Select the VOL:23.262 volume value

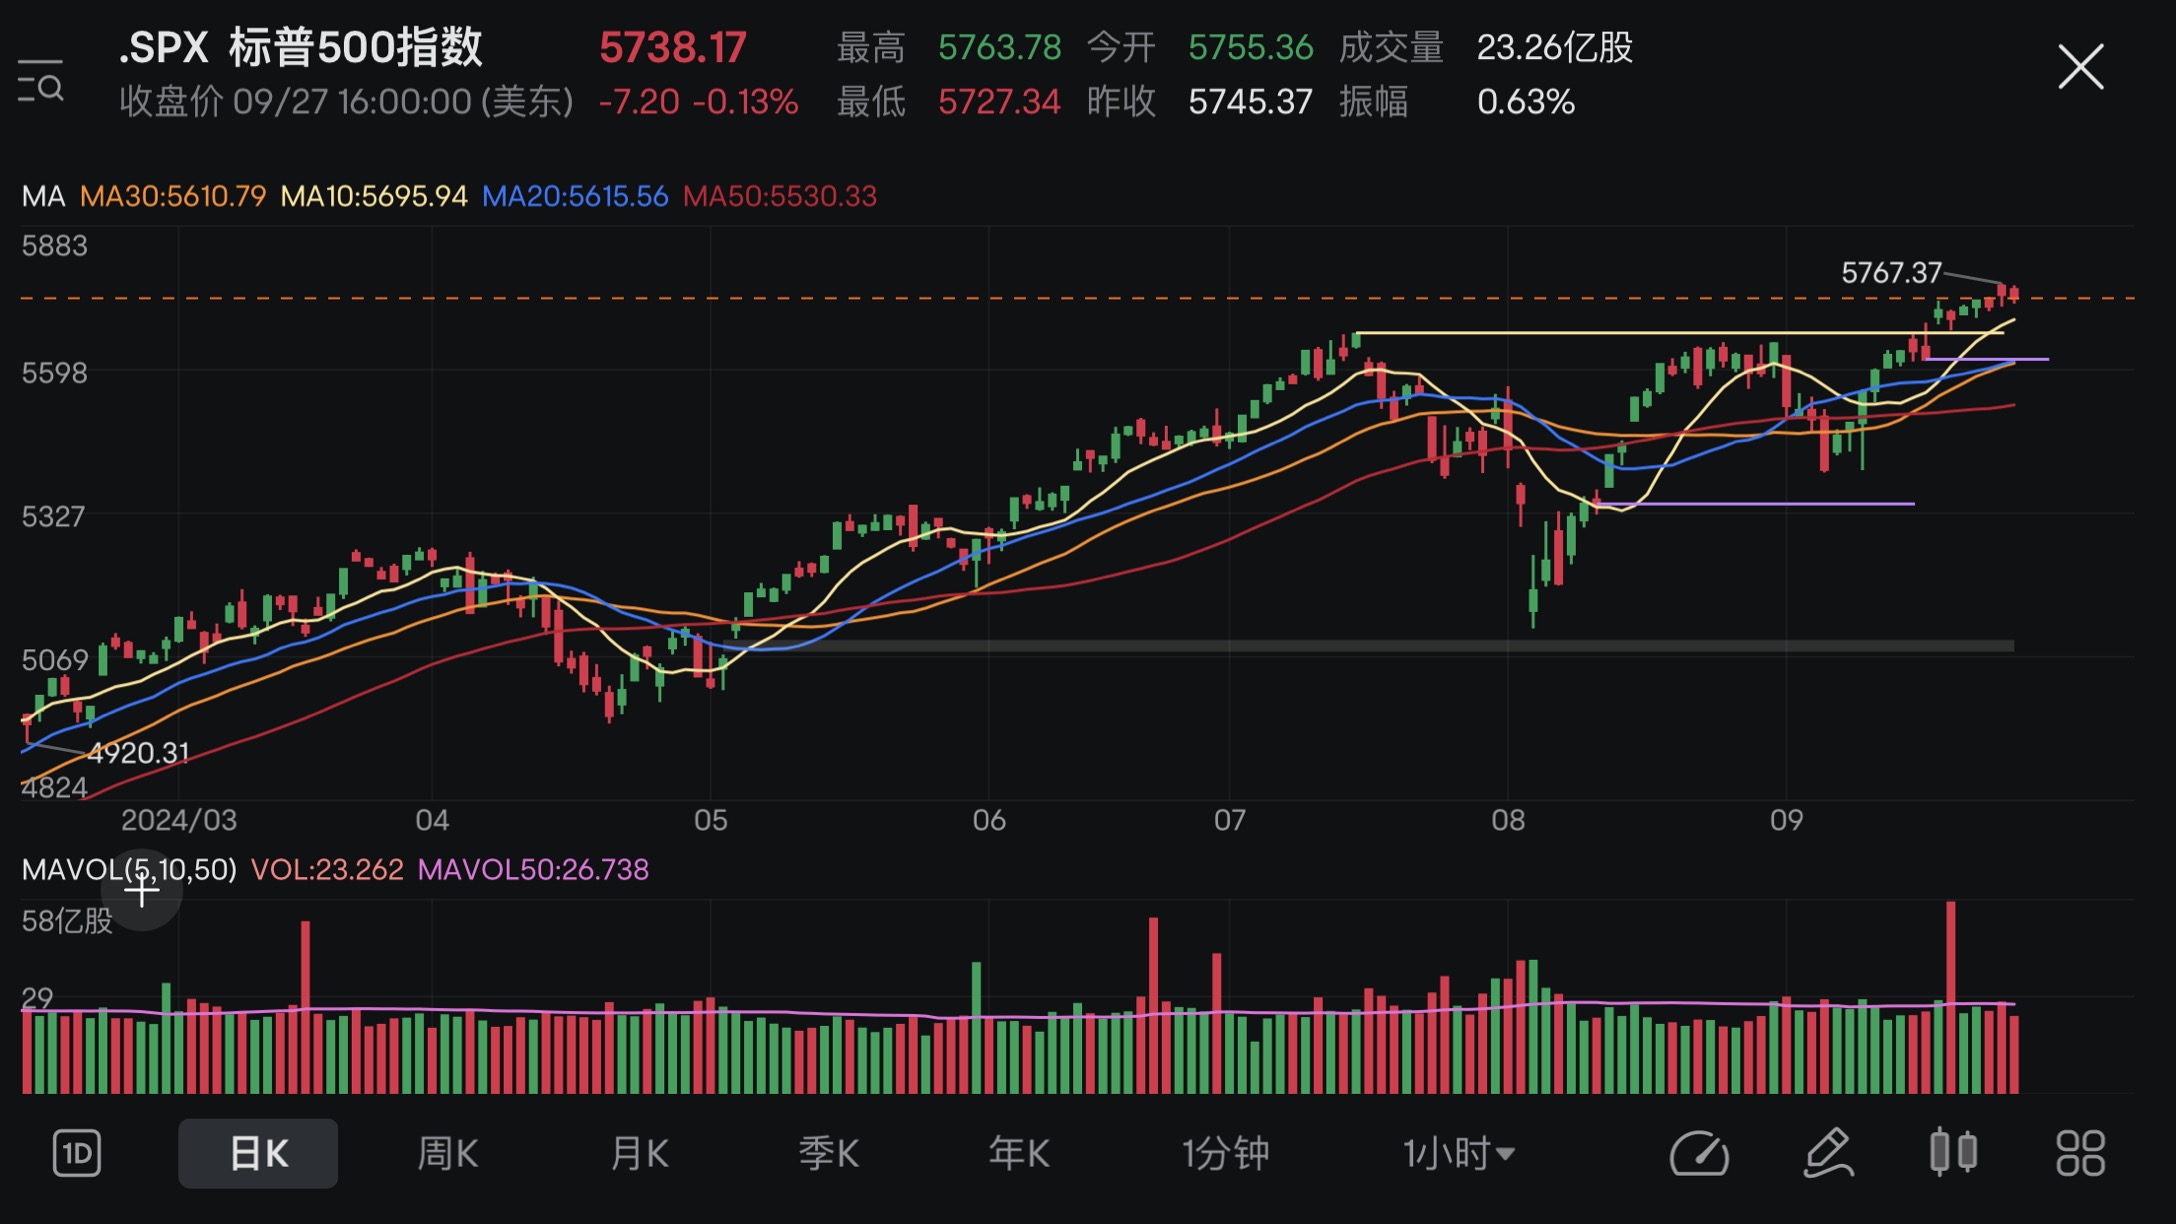tap(327, 869)
